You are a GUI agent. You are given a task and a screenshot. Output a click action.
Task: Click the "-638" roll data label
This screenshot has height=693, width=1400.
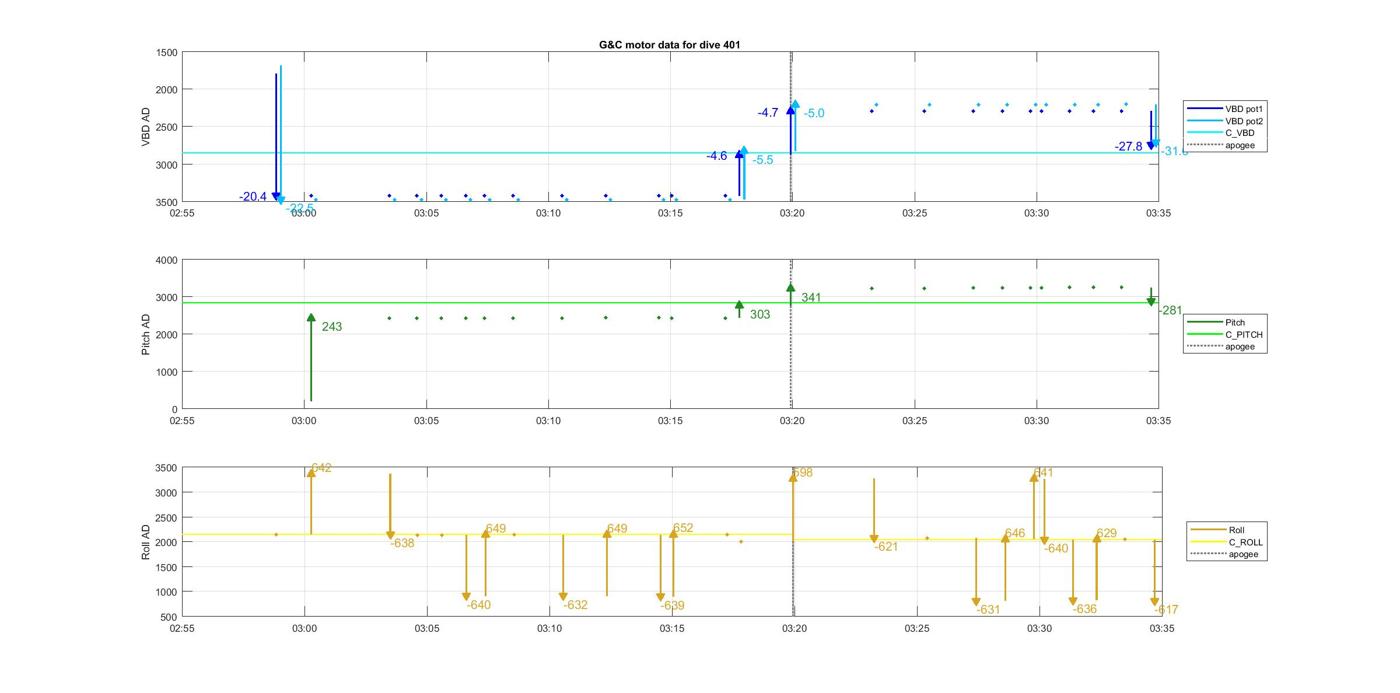[x=402, y=544]
